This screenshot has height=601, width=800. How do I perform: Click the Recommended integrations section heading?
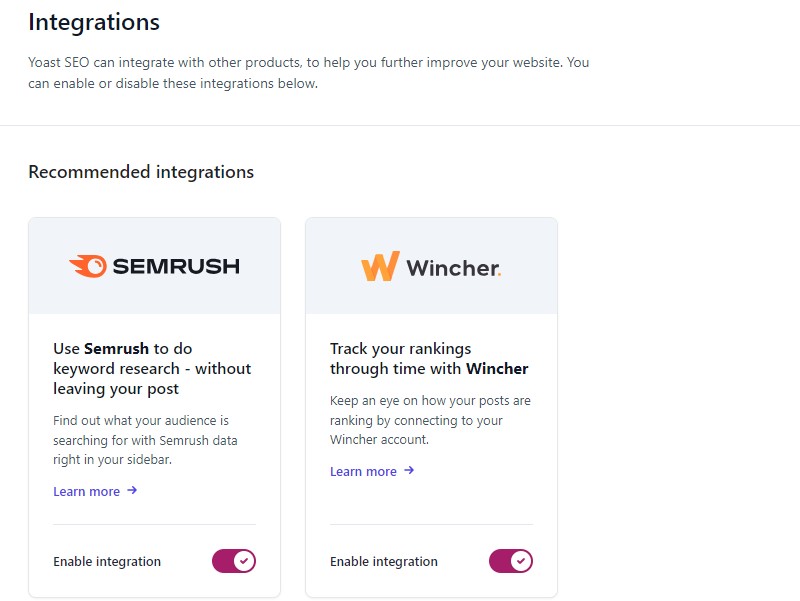(141, 172)
